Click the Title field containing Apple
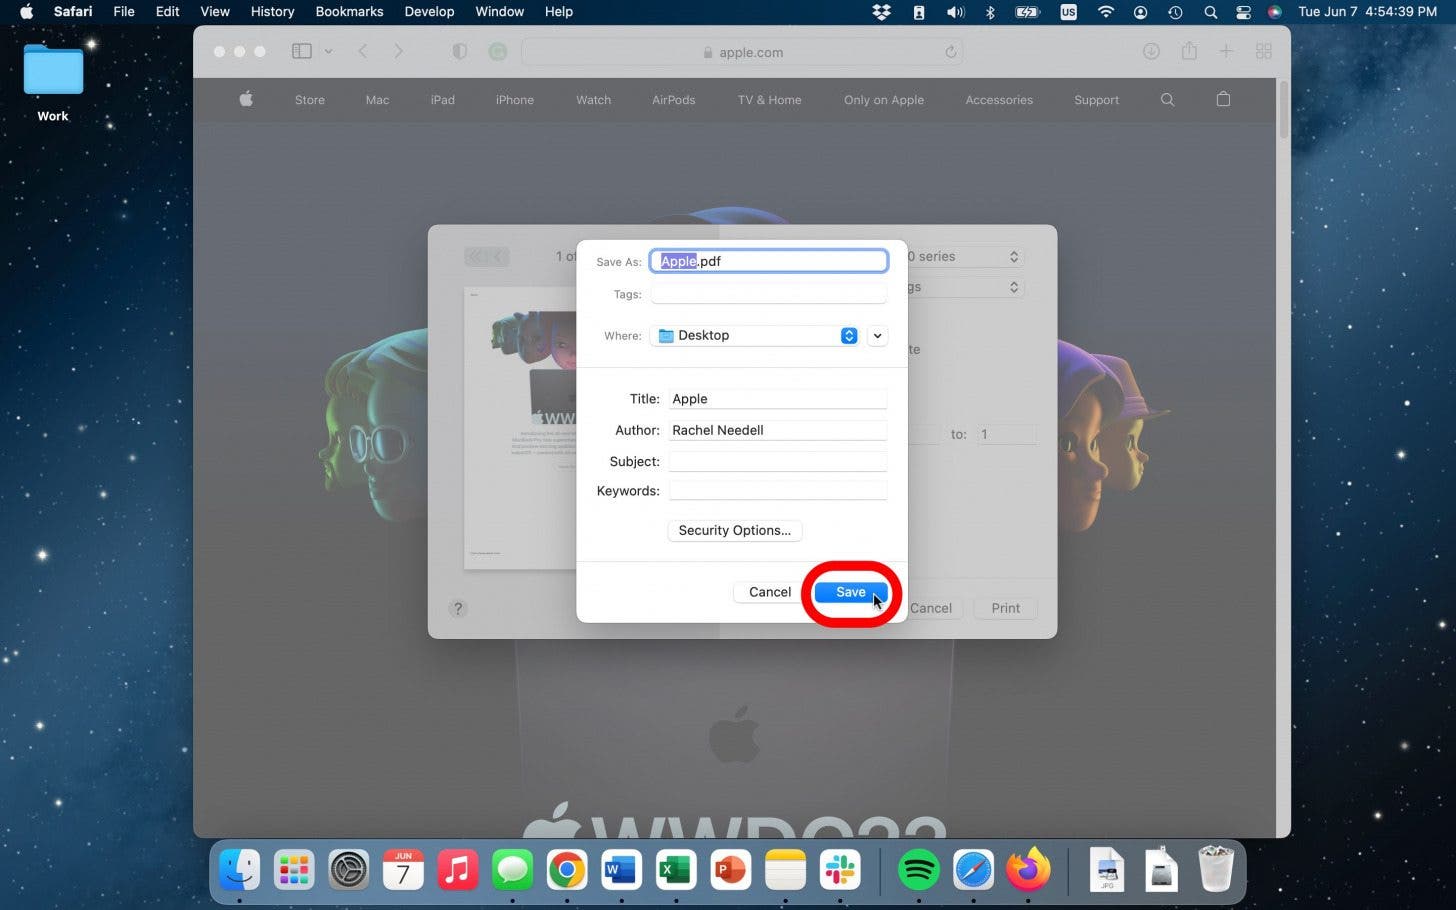The height and width of the screenshot is (910, 1456). pyautogui.click(x=777, y=399)
